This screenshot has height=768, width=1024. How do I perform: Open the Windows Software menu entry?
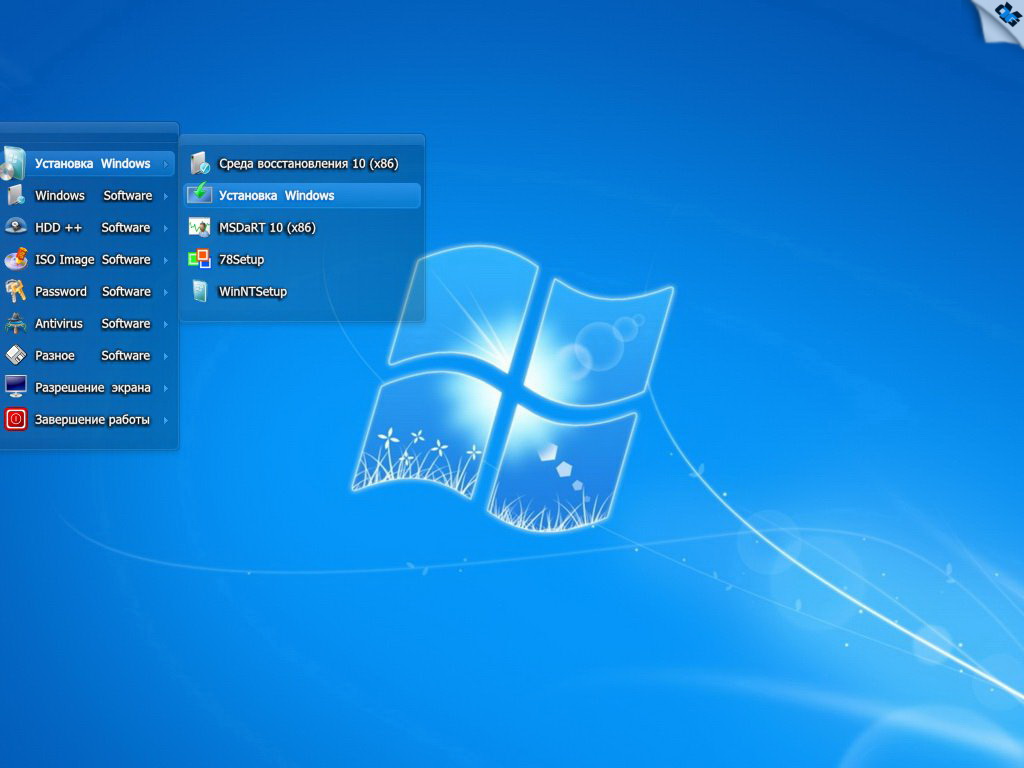88,195
